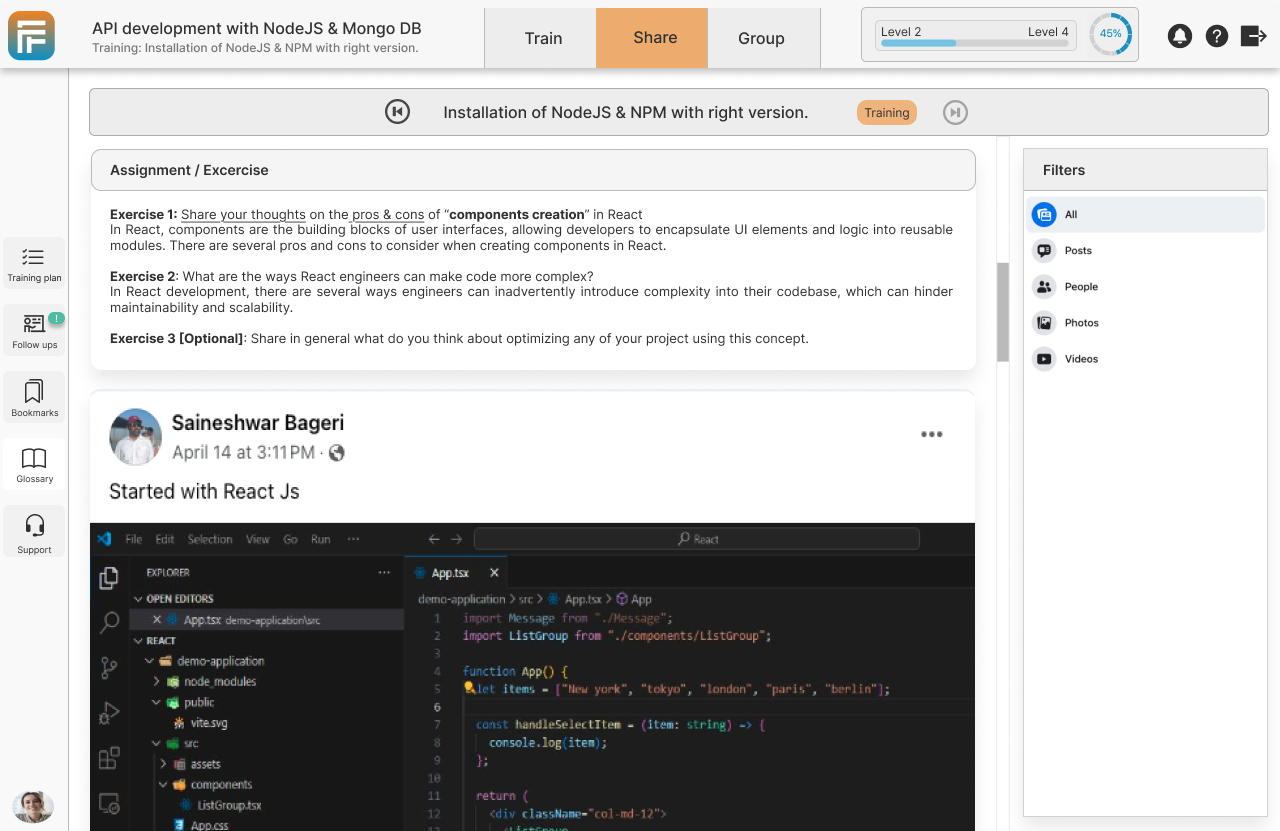Click the logout exit icon
Viewport: 1280px width, 831px height.
(1253, 36)
